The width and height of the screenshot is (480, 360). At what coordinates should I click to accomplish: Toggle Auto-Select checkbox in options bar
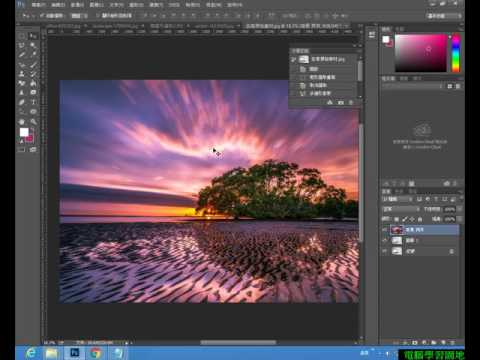[x=42, y=16]
